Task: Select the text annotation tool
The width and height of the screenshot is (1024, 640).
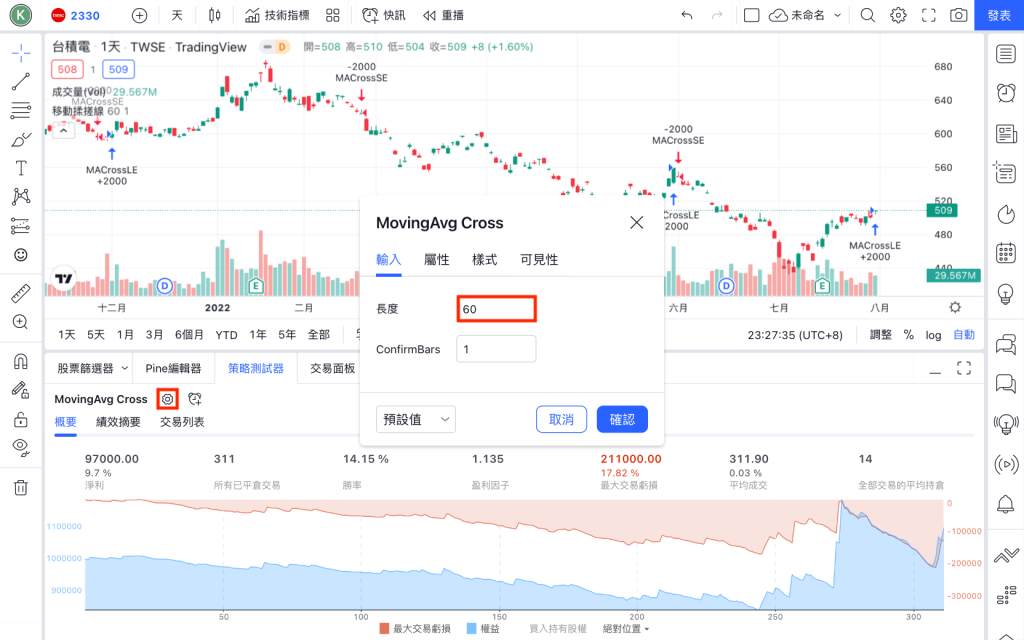Action: [21, 168]
